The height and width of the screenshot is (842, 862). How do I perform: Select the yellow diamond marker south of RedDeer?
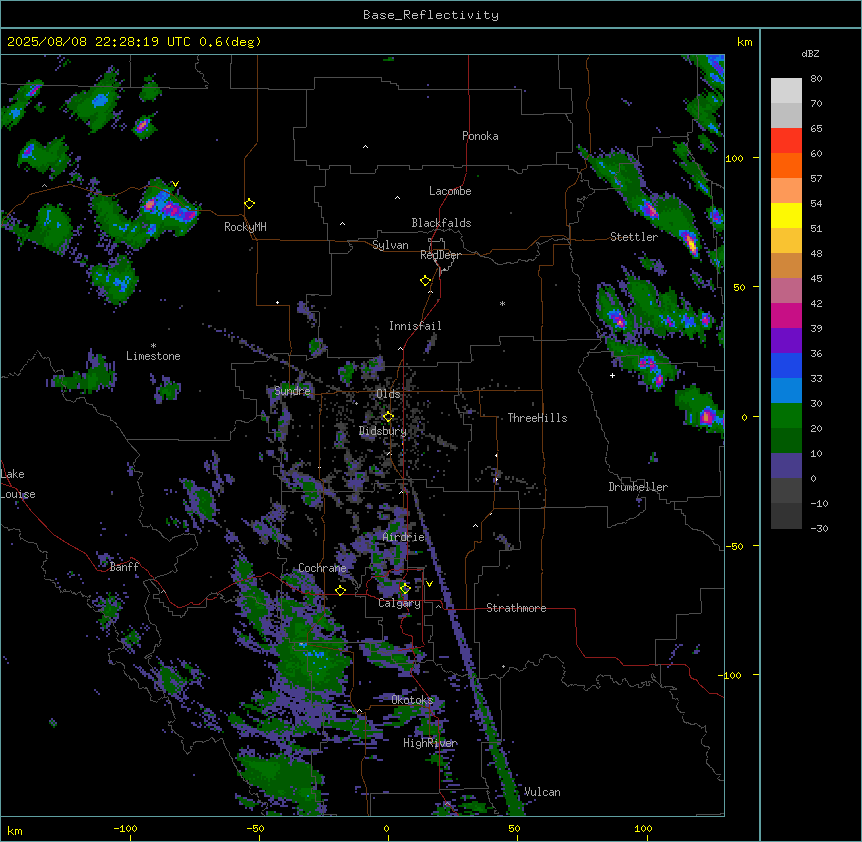[x=426, y=281]
